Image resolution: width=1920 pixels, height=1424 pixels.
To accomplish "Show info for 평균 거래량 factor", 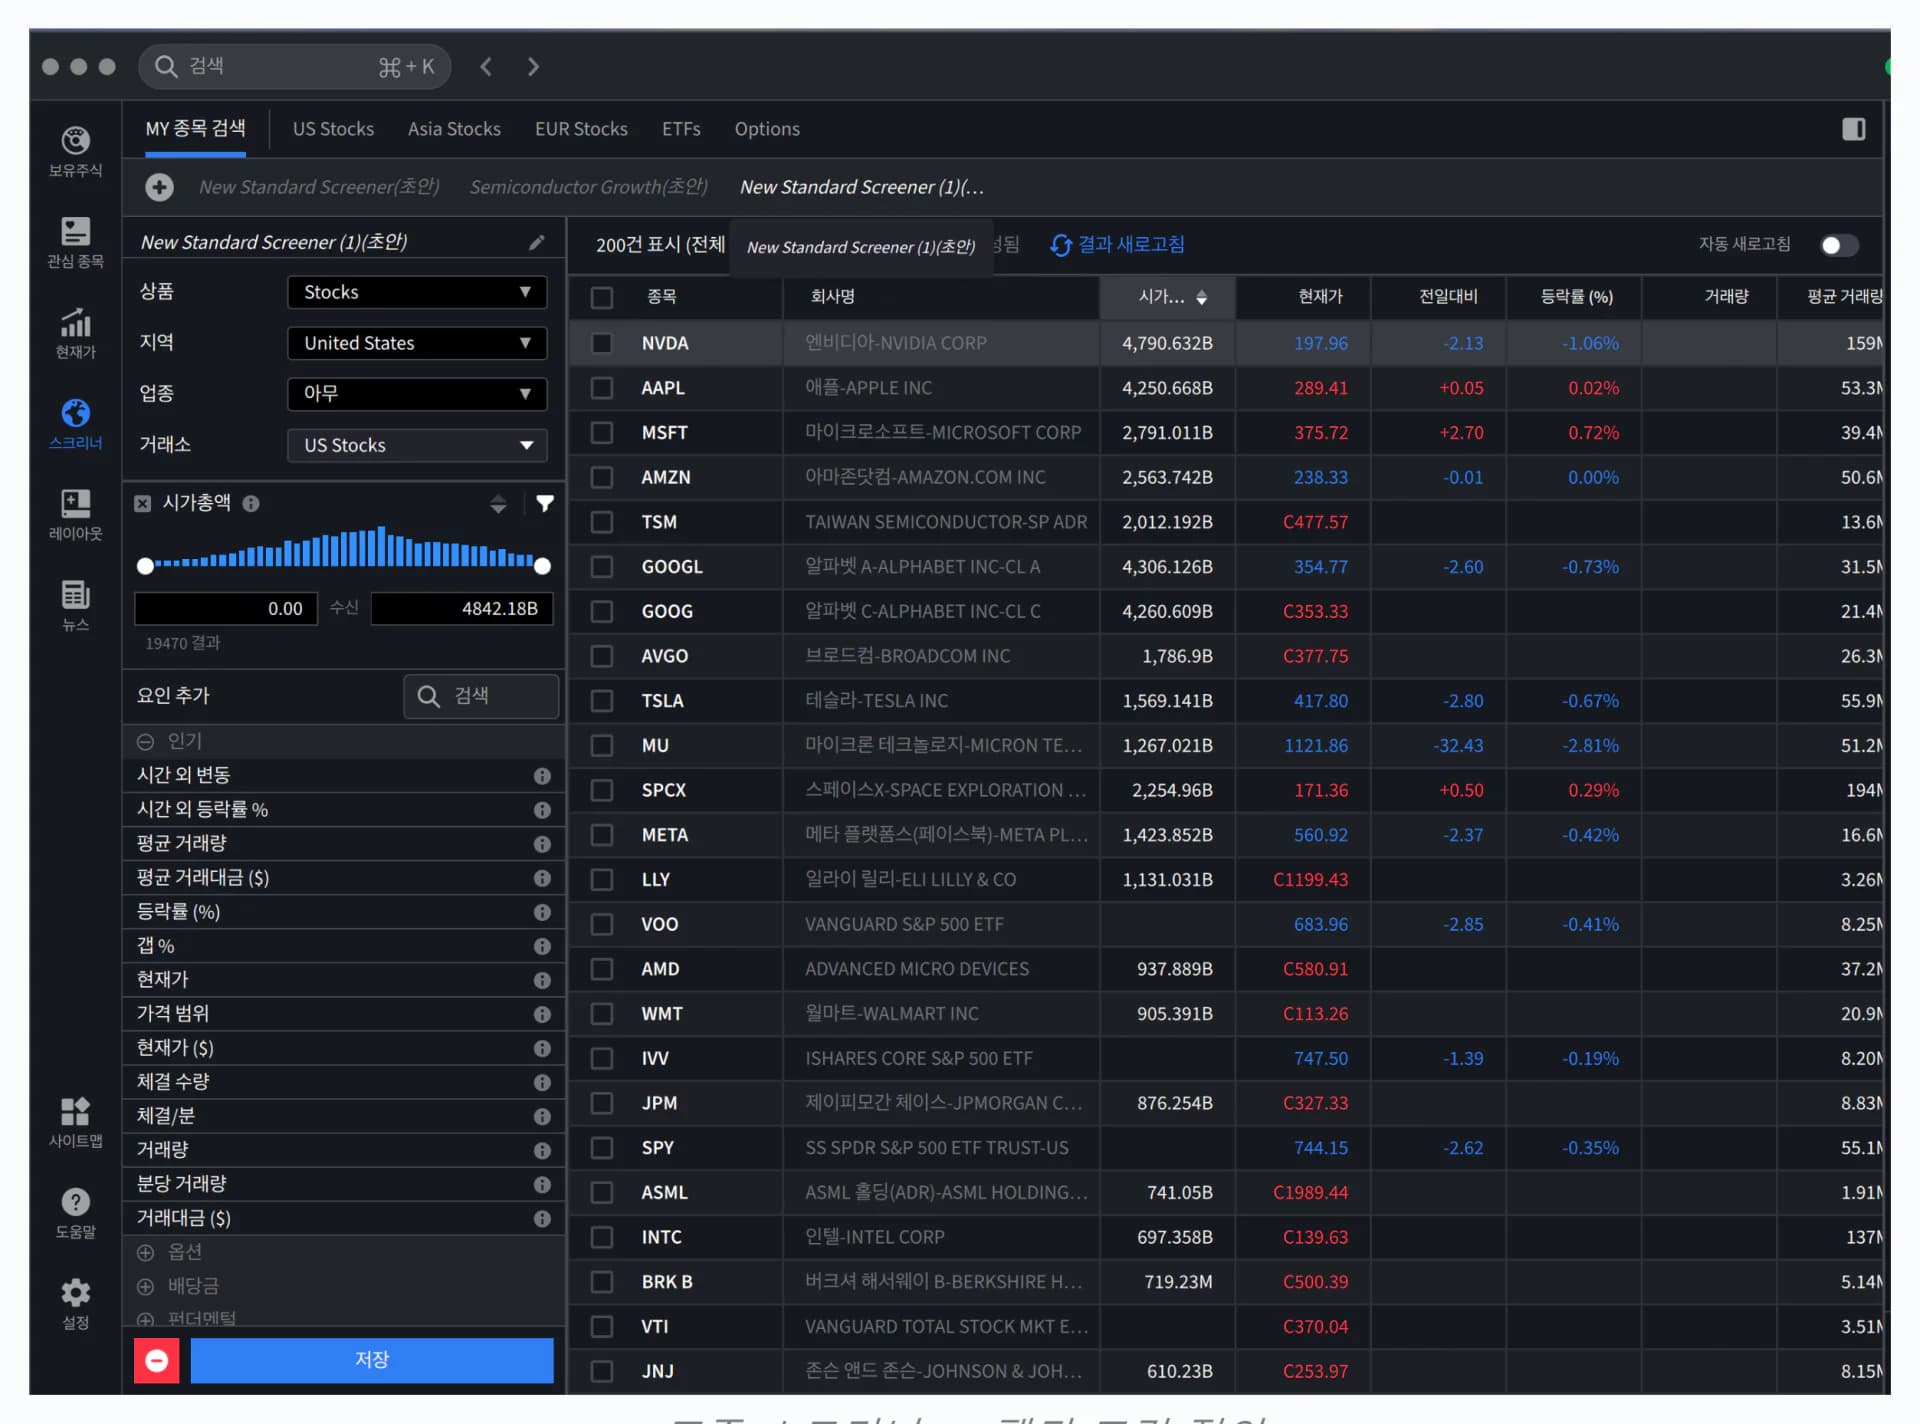I will pos(542,844).
